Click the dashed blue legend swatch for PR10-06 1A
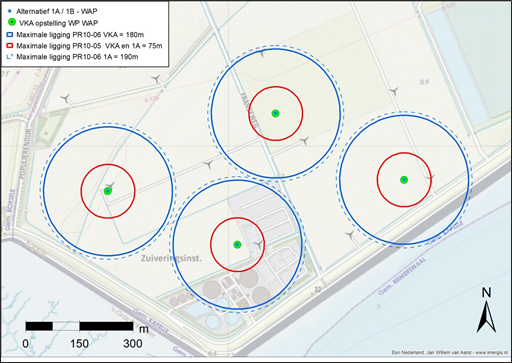Screen dimensions: 512x363 pyautogui.click(x=10, y=57)
